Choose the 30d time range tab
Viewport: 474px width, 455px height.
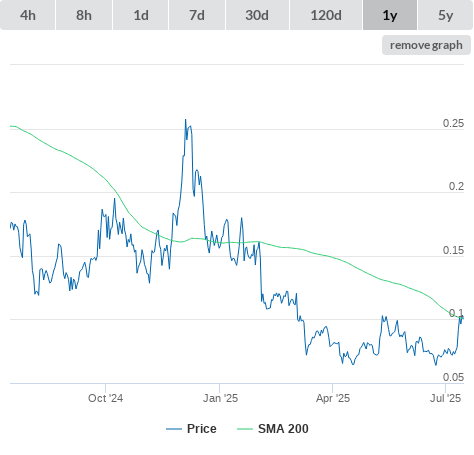[x=257, y=15]
